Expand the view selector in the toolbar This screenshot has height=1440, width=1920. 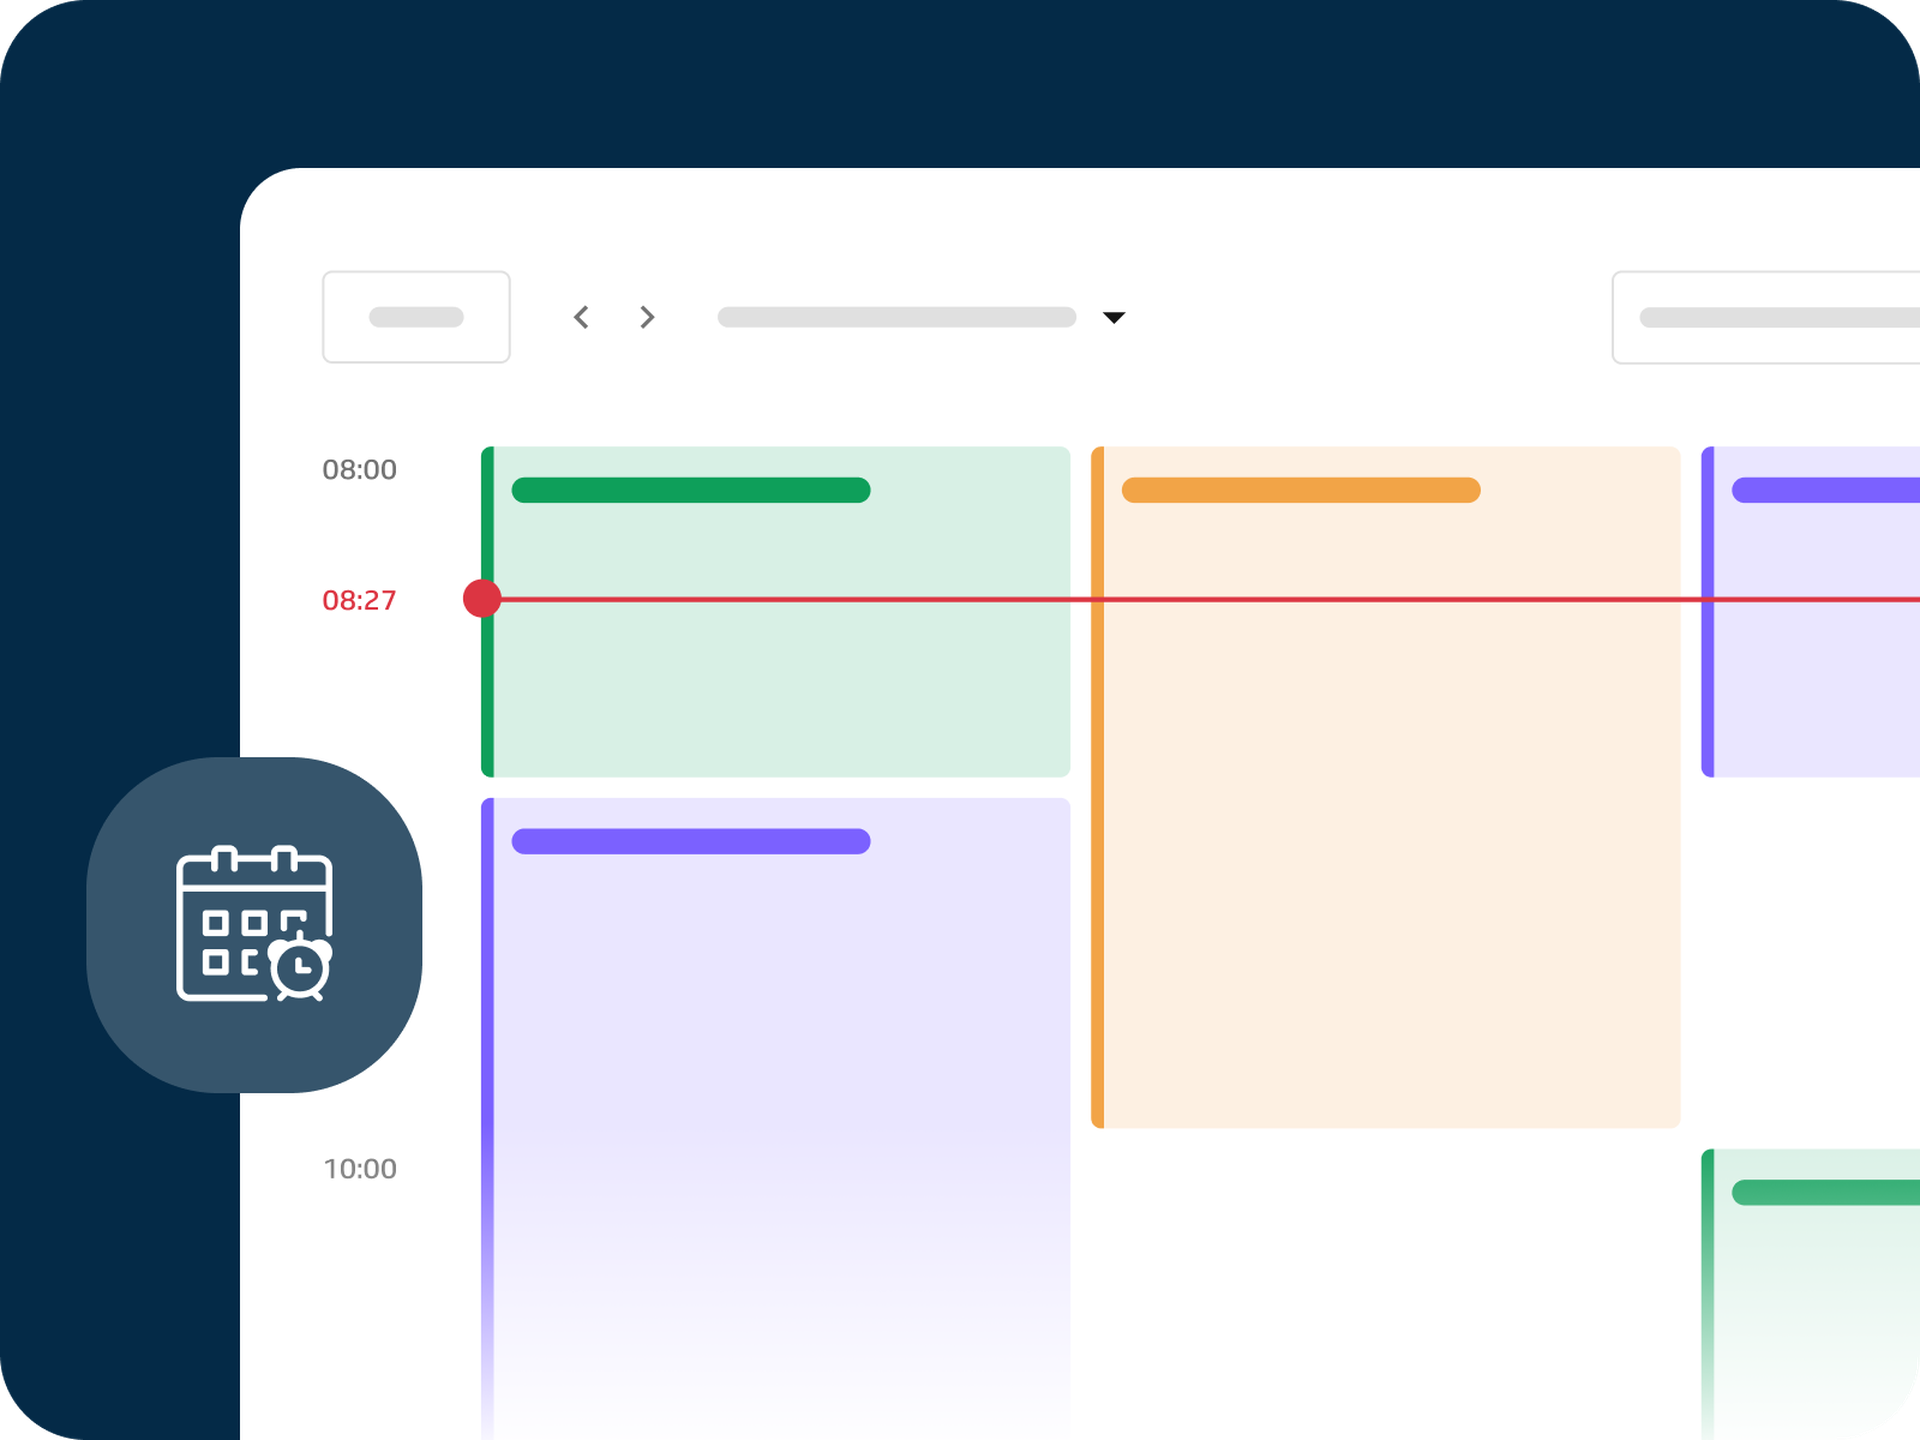pos(1115,317)
